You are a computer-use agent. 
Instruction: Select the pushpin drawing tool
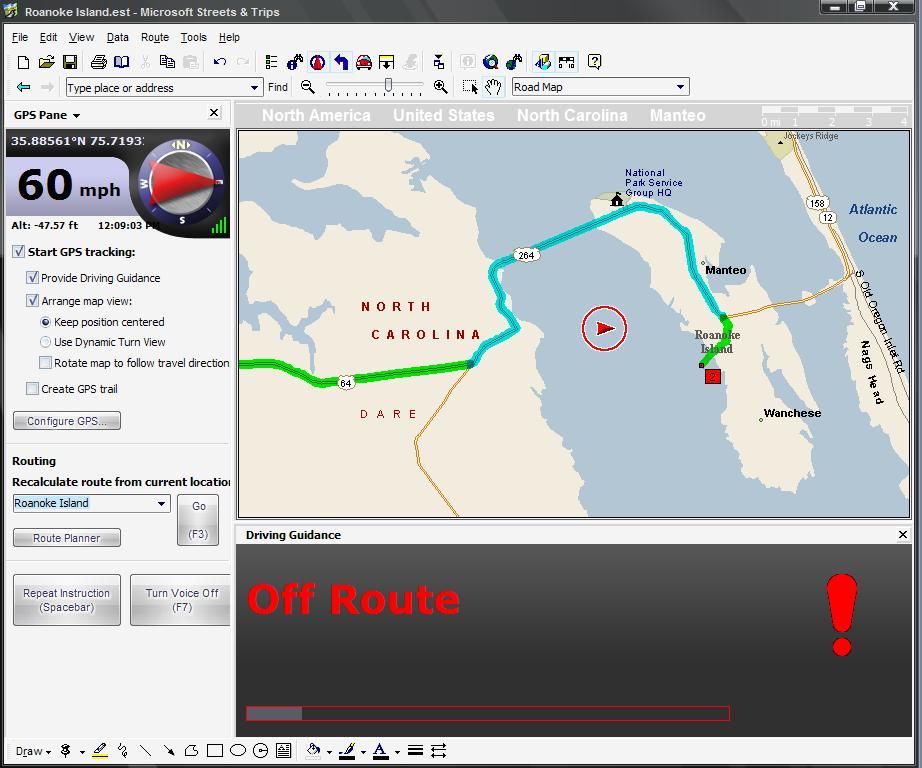[66, 750]
